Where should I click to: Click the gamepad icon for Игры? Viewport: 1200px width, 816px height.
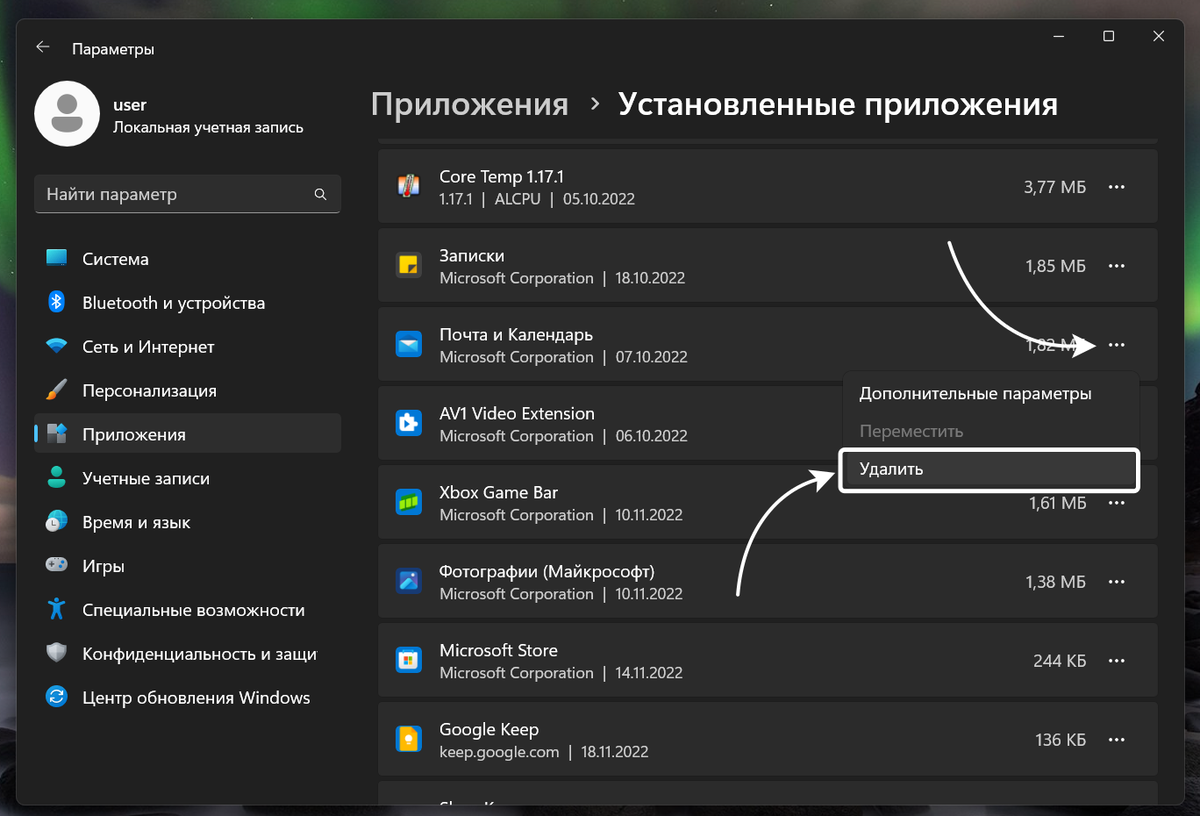click(x=57, y=566)
